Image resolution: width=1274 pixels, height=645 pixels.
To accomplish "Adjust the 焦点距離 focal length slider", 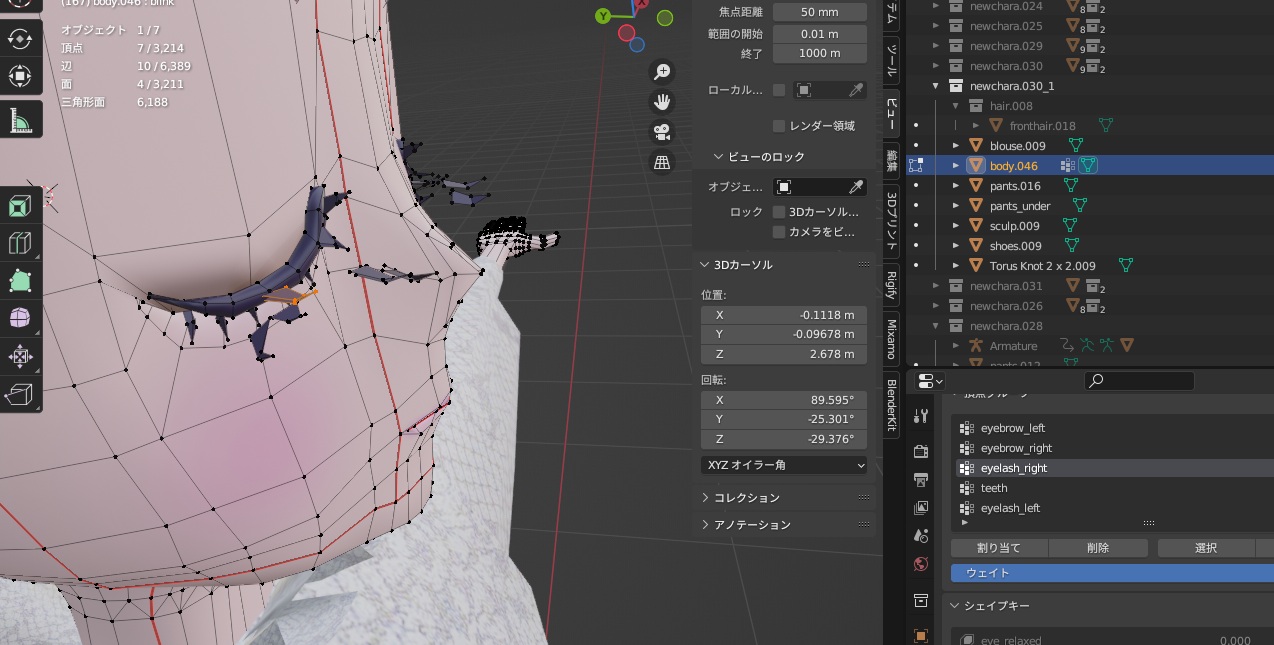I will 819,11.
